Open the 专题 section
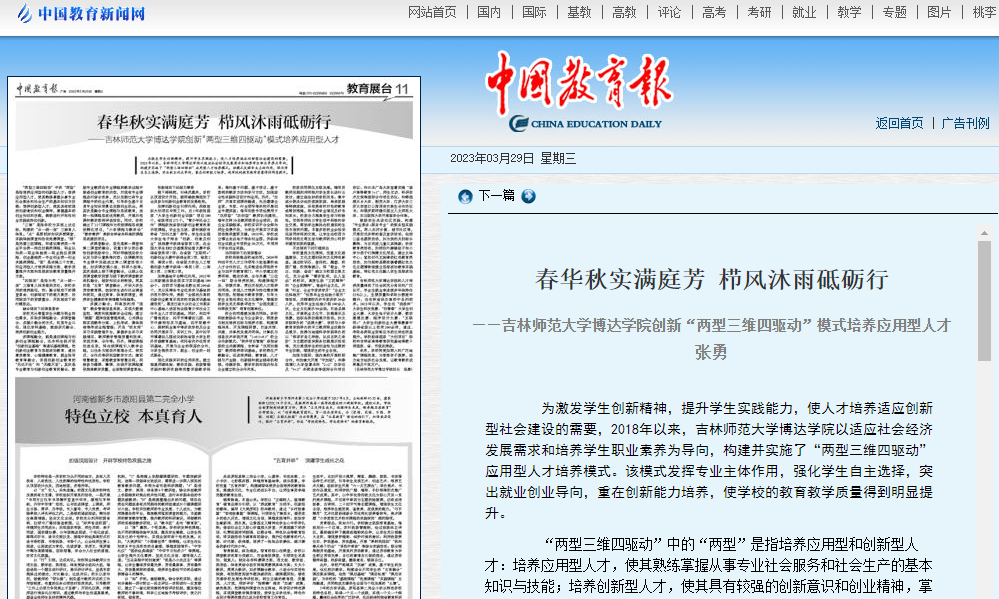The image size is (999, 599). tap(894, 12)
